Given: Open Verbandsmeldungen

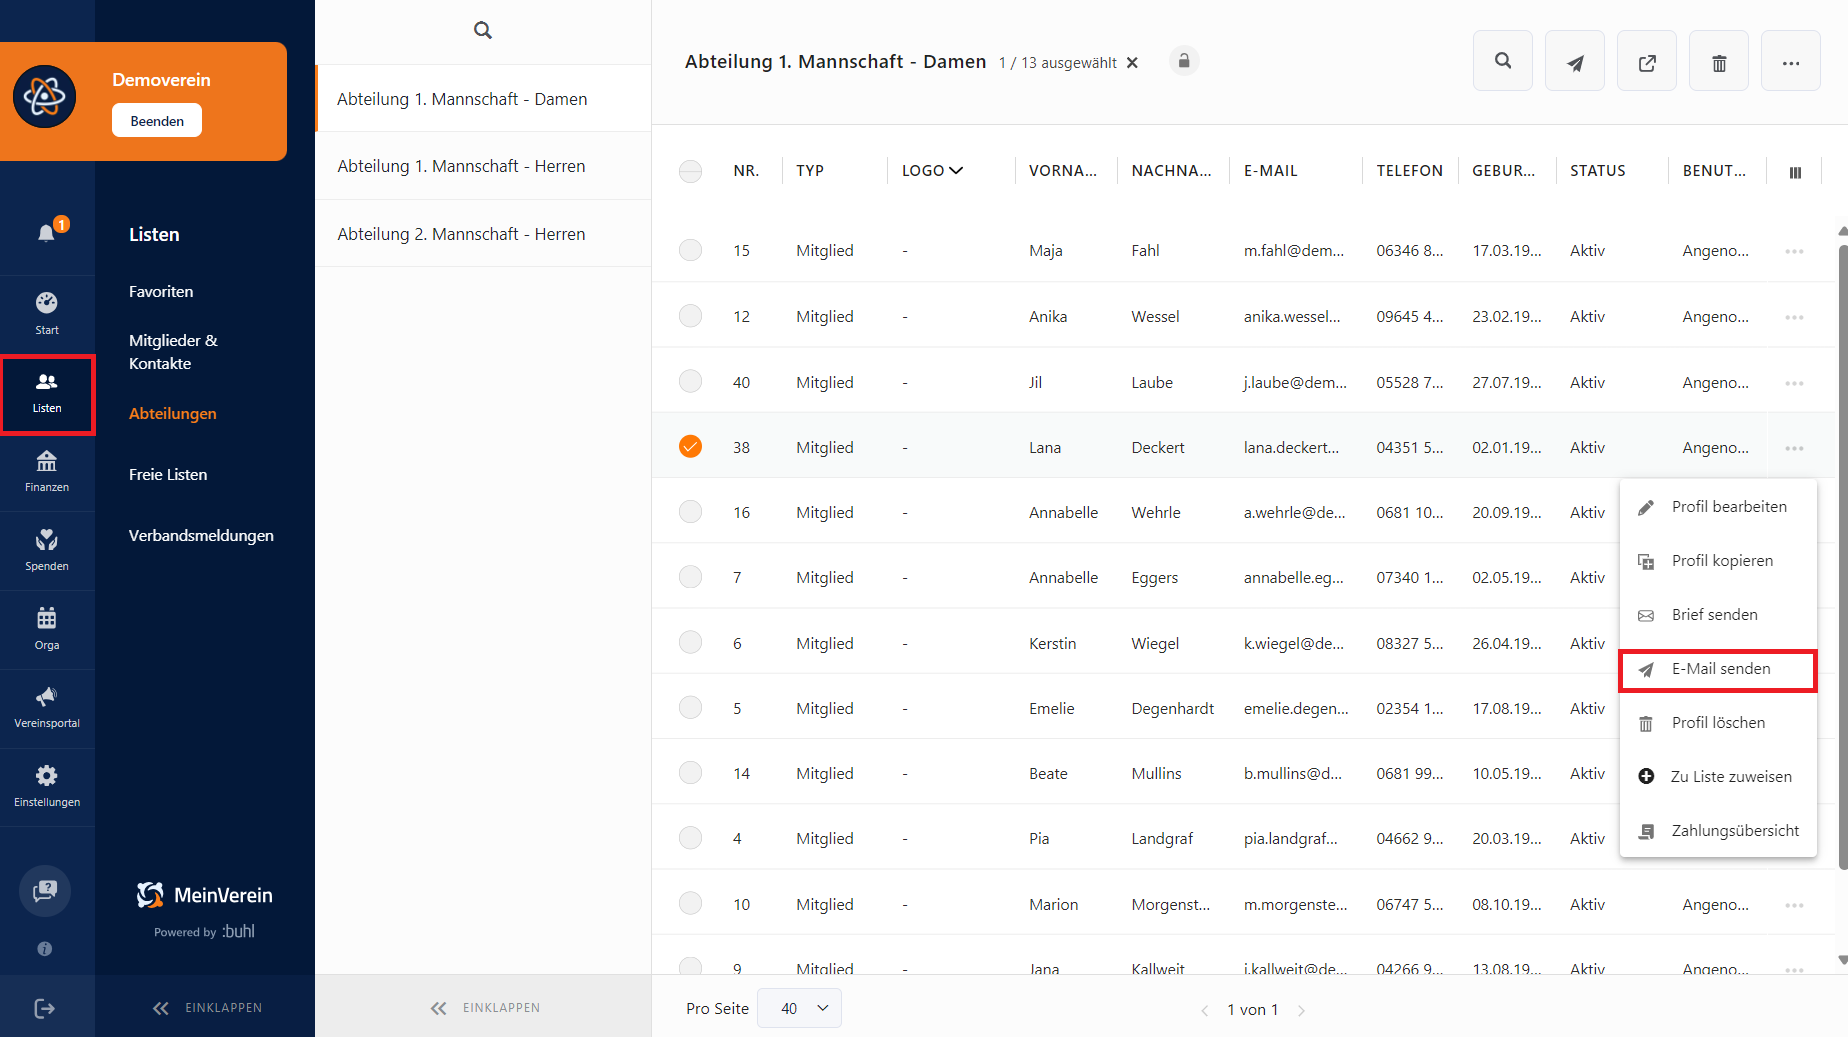Looking at the screenshot, I should point(201,536).
